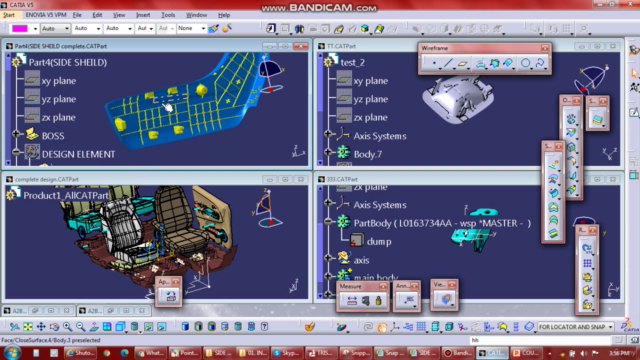Select the Projection tool in Wireframe toolbar

click(481, 63)
